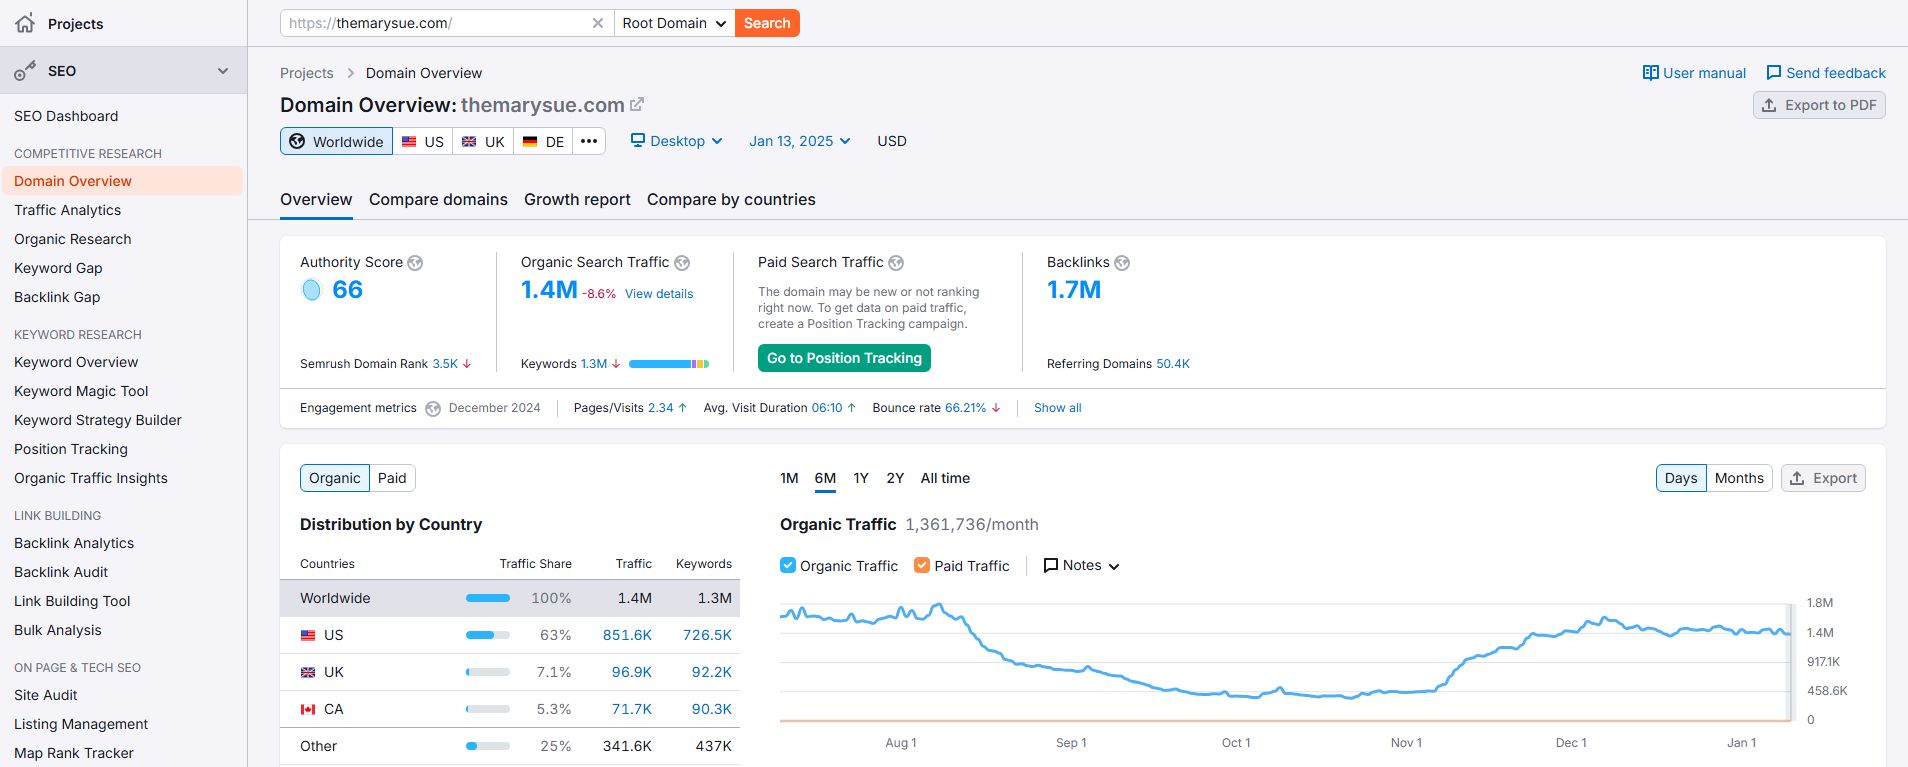Open the View details link
This screenshot has width=1908, height=767.
pos(659,294)
